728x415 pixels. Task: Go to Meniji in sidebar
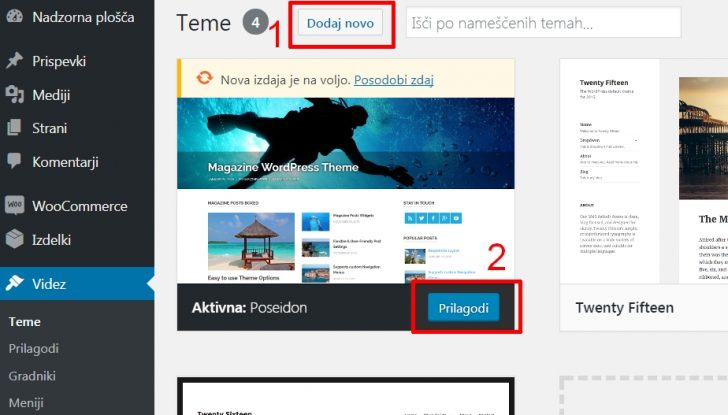coord(26,402)
